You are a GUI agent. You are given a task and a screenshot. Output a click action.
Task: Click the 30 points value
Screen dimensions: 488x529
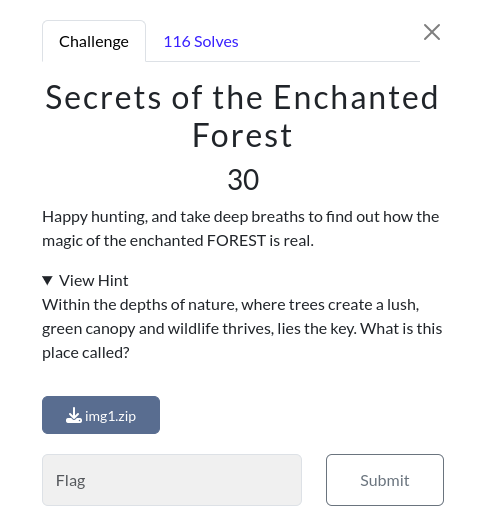pyautogui.click(x=243, y=179)
